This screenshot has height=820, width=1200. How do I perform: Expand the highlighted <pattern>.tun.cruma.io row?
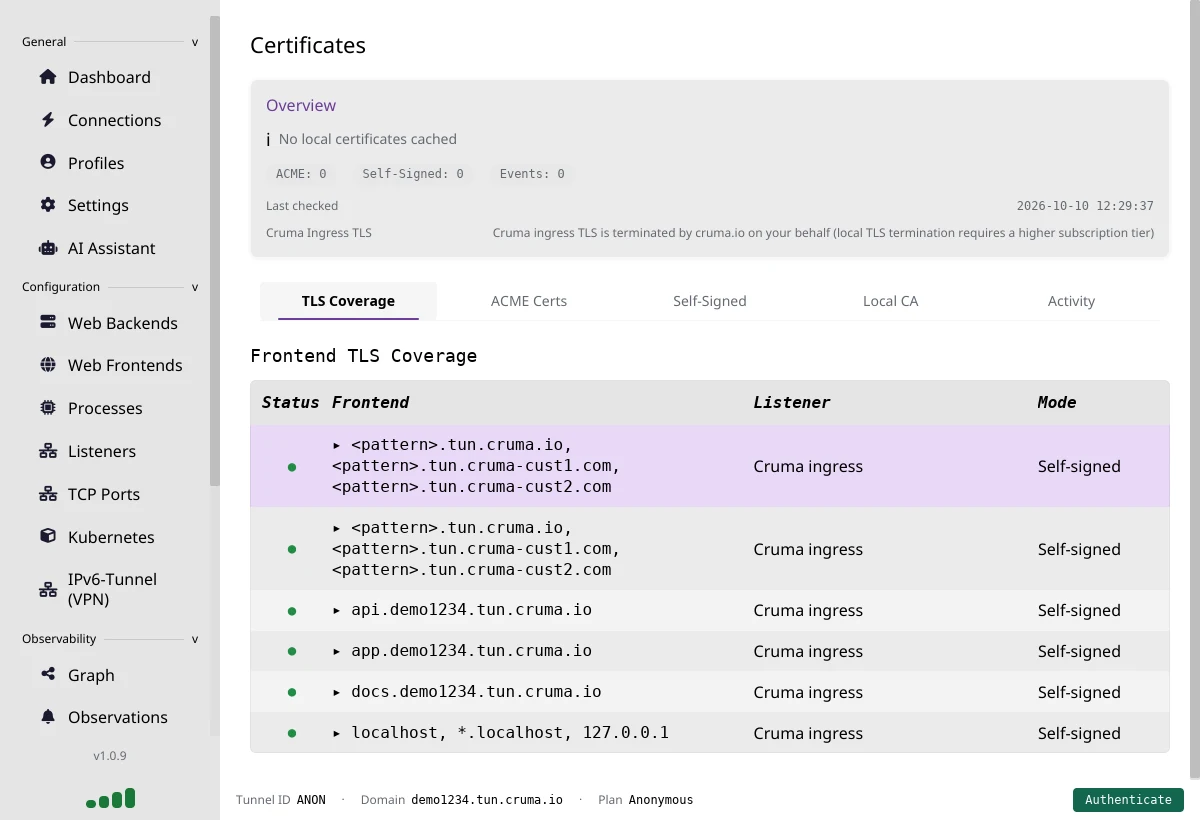(x=337, y=444)
